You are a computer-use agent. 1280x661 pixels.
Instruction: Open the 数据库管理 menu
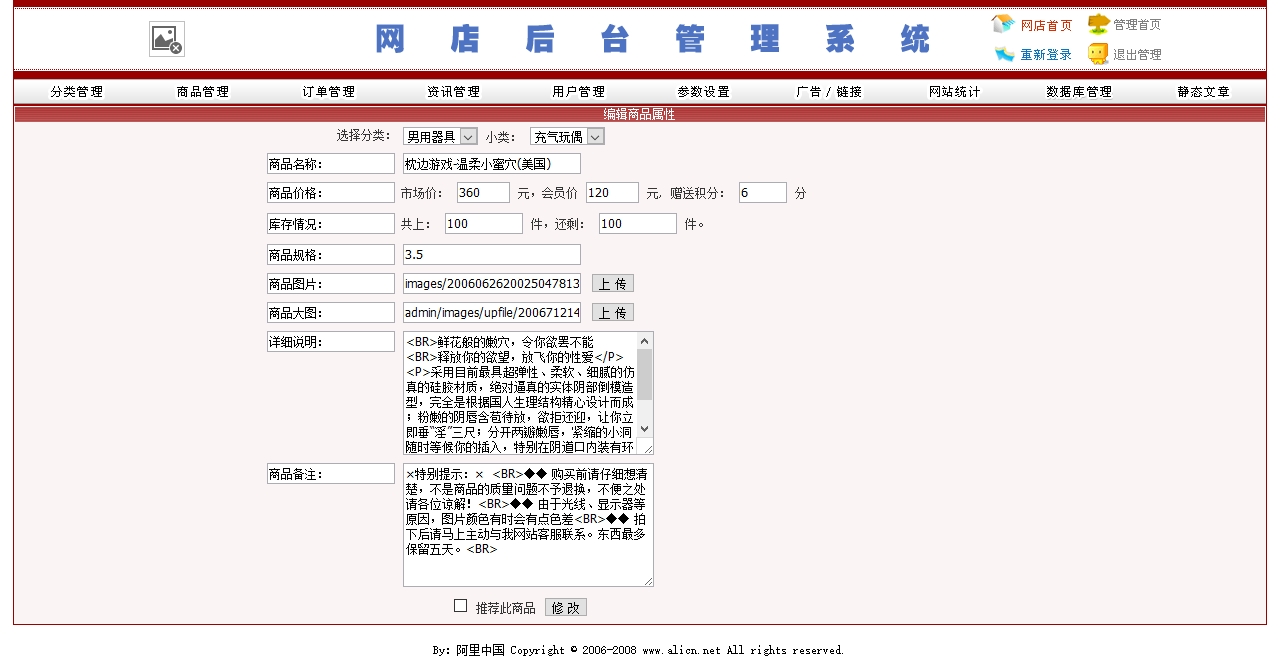click(1079, 92)
